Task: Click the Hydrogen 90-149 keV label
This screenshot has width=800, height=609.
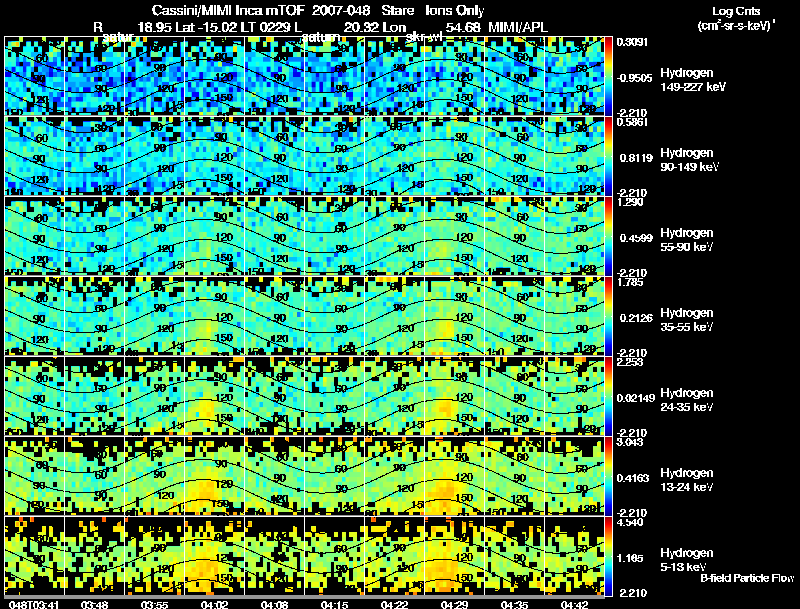Action: point(689,160)
